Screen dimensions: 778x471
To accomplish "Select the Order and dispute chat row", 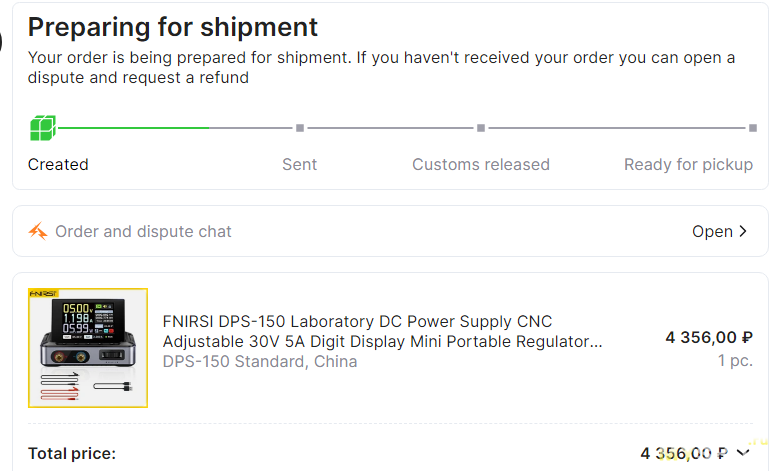I will click(x=390, y=231).
